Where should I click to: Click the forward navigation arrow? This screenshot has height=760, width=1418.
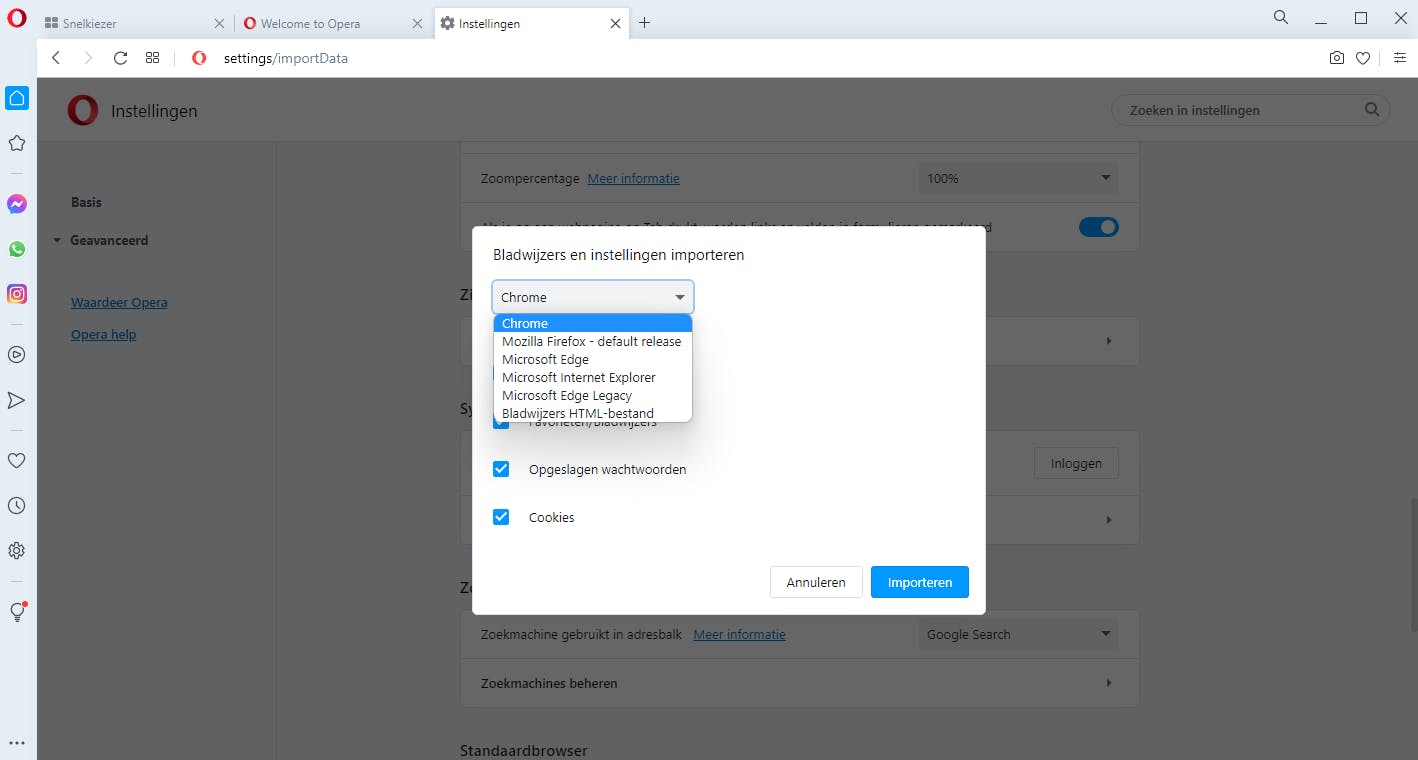point(88,58)
